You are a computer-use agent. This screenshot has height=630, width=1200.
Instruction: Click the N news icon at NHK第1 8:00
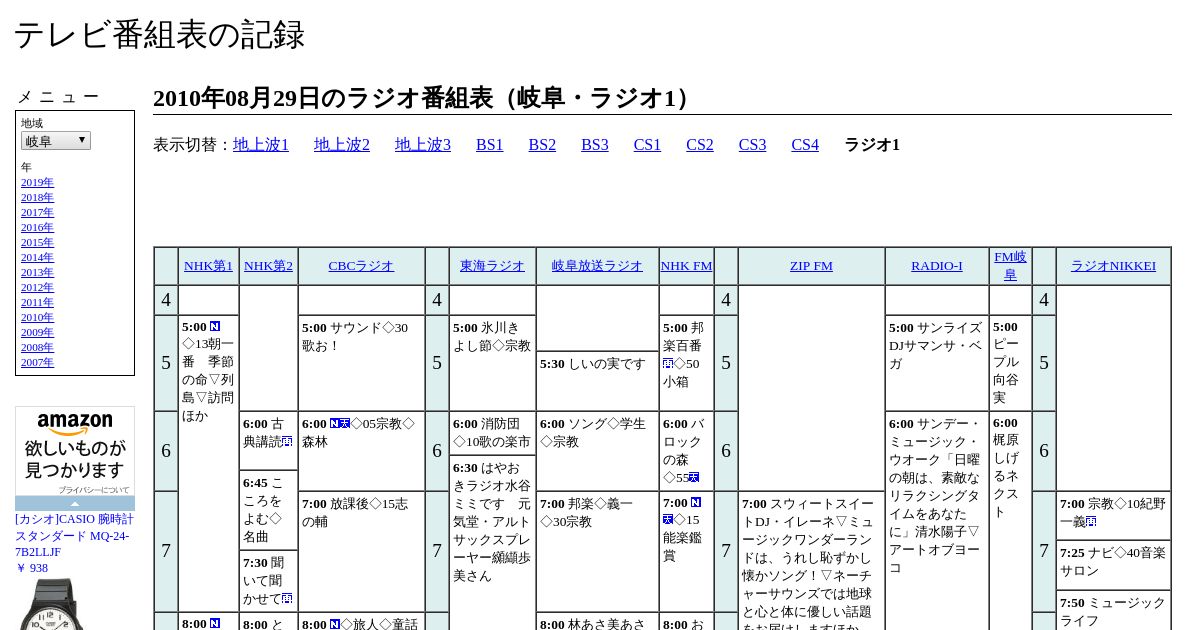[215, 624]
